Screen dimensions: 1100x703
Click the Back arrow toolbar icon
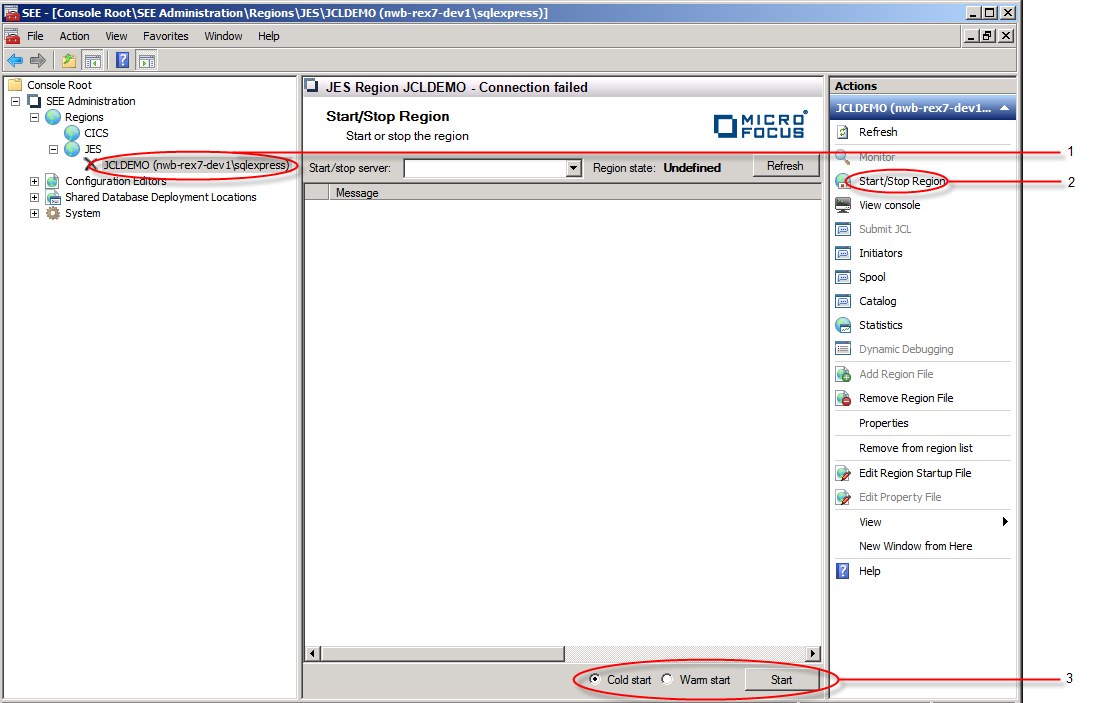click(15, 60)
